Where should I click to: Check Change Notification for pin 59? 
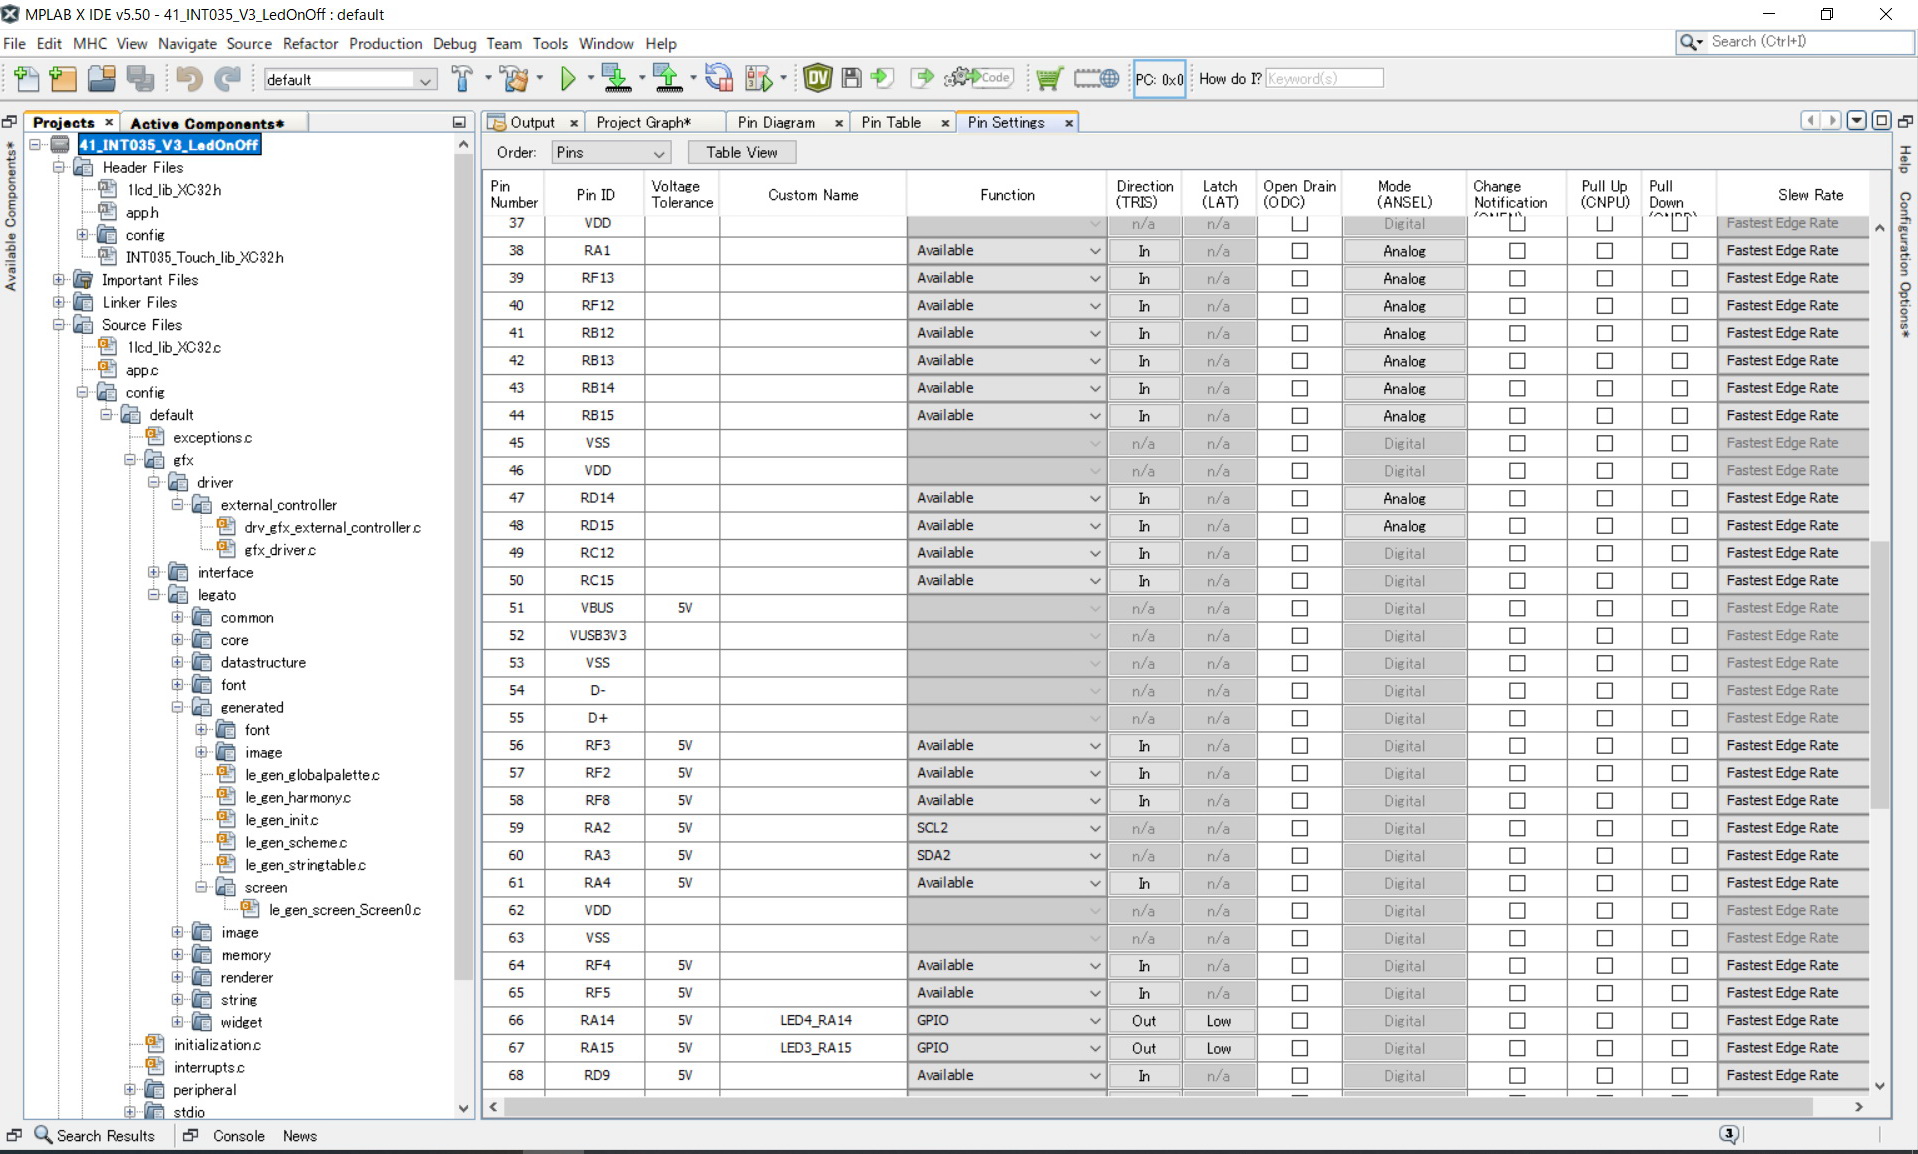point(1516,828)
